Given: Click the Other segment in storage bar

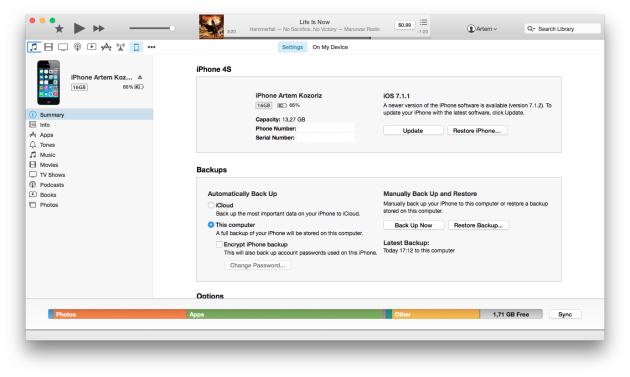Looking at the screenshot, I should (x=436, y=314).
